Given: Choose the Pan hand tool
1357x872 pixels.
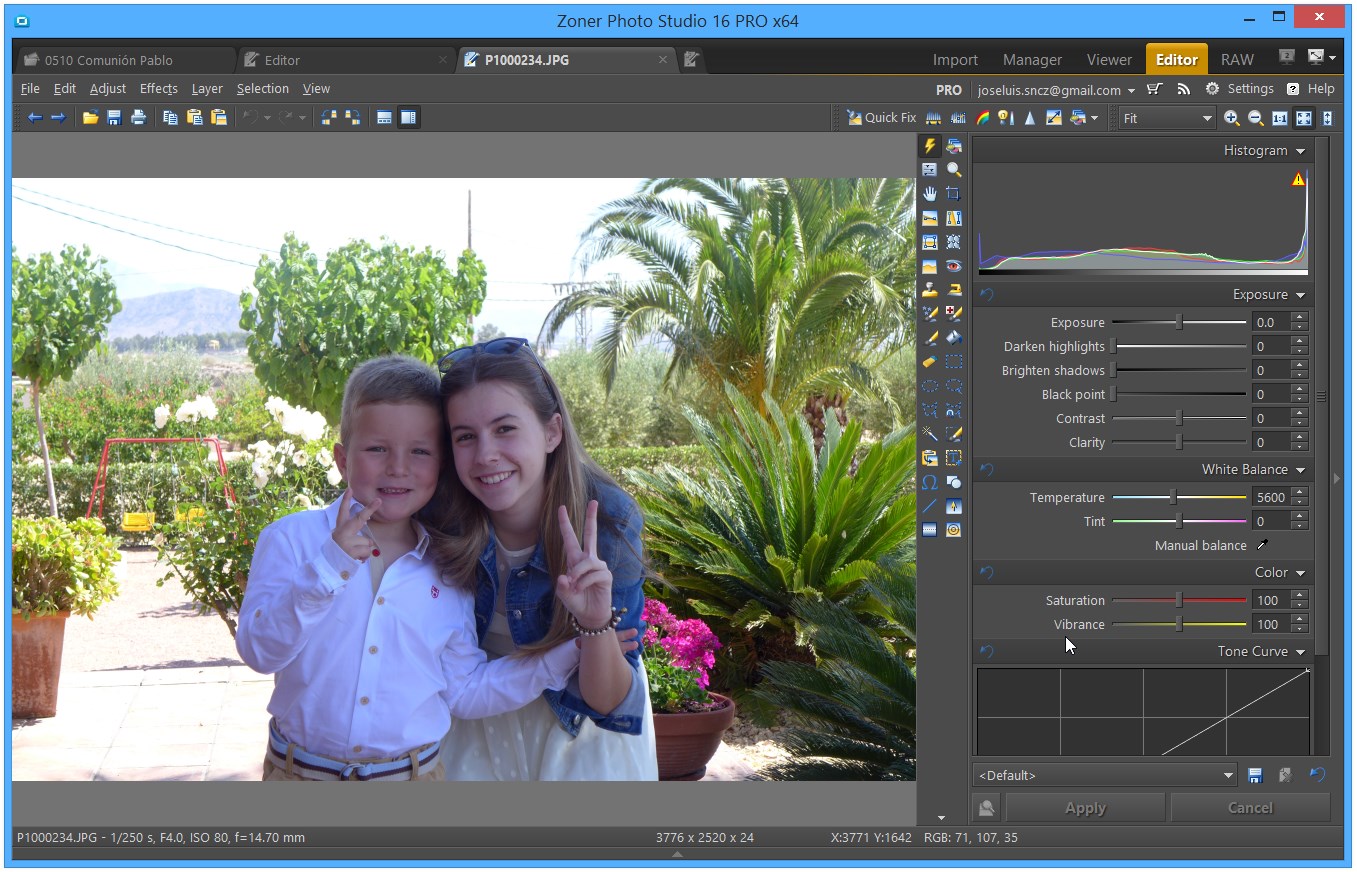Looking at the screenshot, I should (930, 194).
